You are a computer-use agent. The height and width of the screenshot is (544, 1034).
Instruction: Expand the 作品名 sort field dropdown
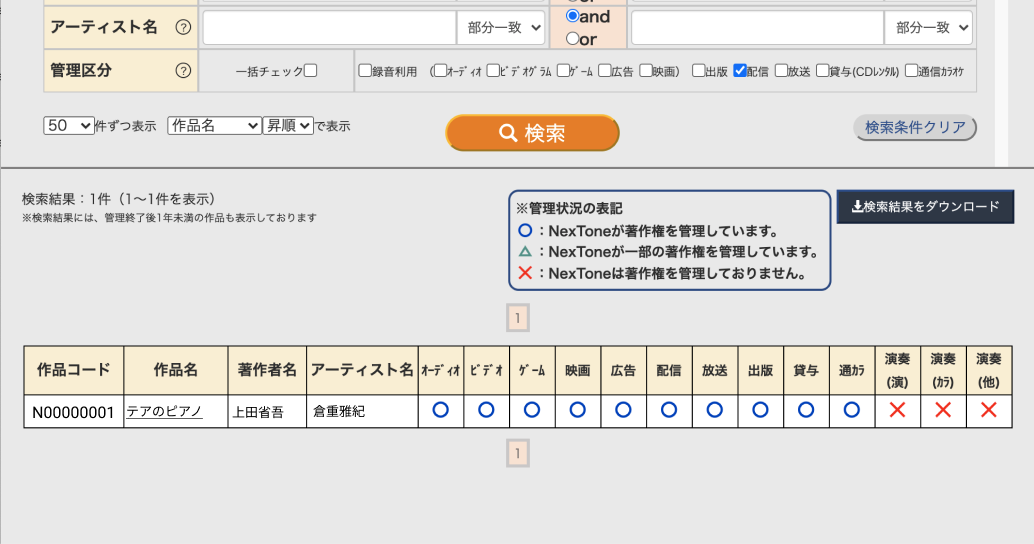click(x=214, y=126)
